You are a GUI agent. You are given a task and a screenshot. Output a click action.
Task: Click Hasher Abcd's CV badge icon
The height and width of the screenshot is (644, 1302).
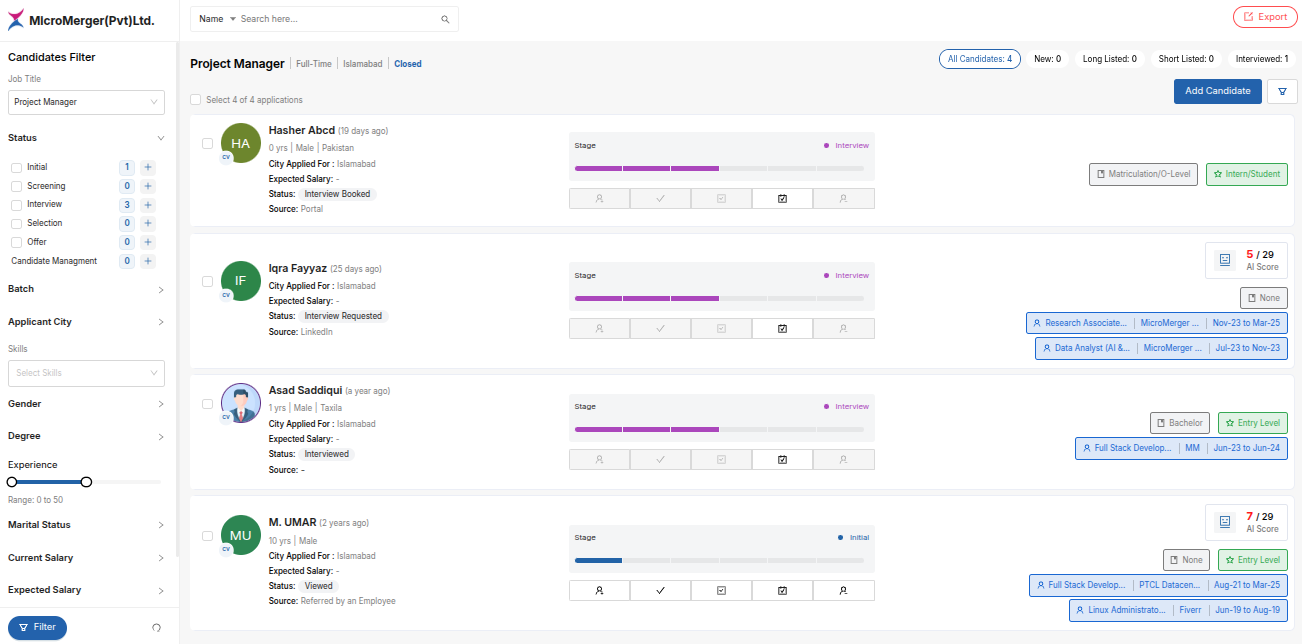click(226, 157)
